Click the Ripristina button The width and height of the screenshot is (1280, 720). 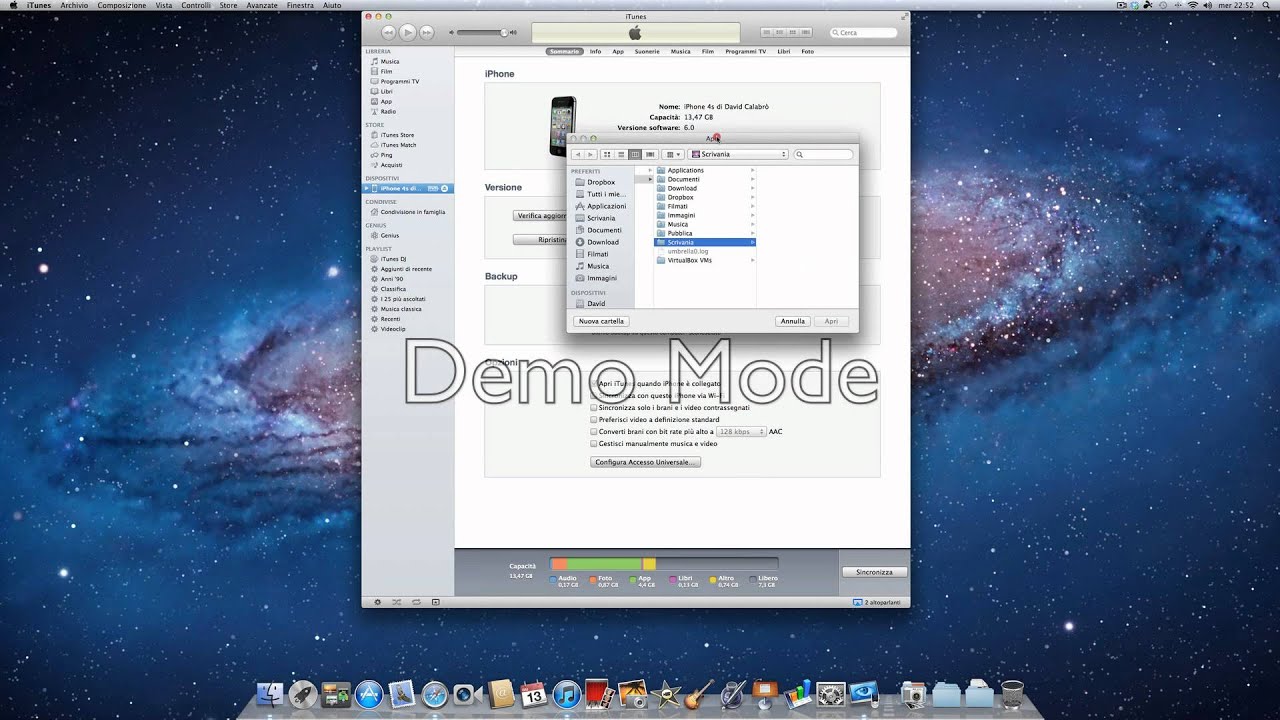(541, 240)
